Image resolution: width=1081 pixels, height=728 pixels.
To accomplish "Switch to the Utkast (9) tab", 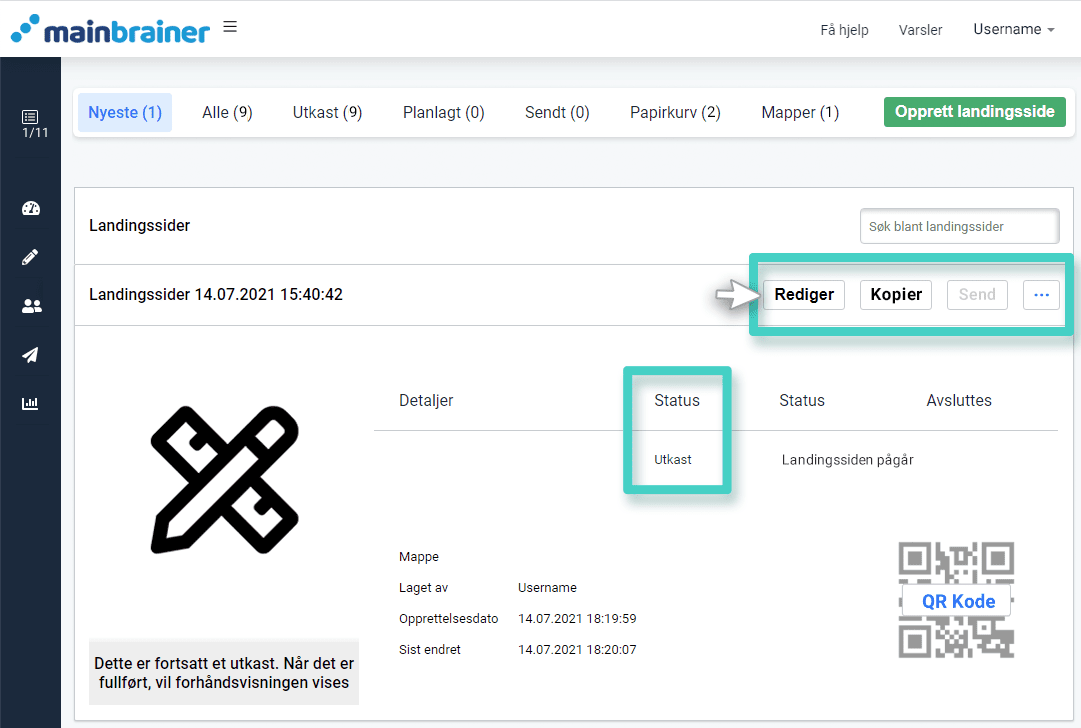I will click(x=327, y=113).
